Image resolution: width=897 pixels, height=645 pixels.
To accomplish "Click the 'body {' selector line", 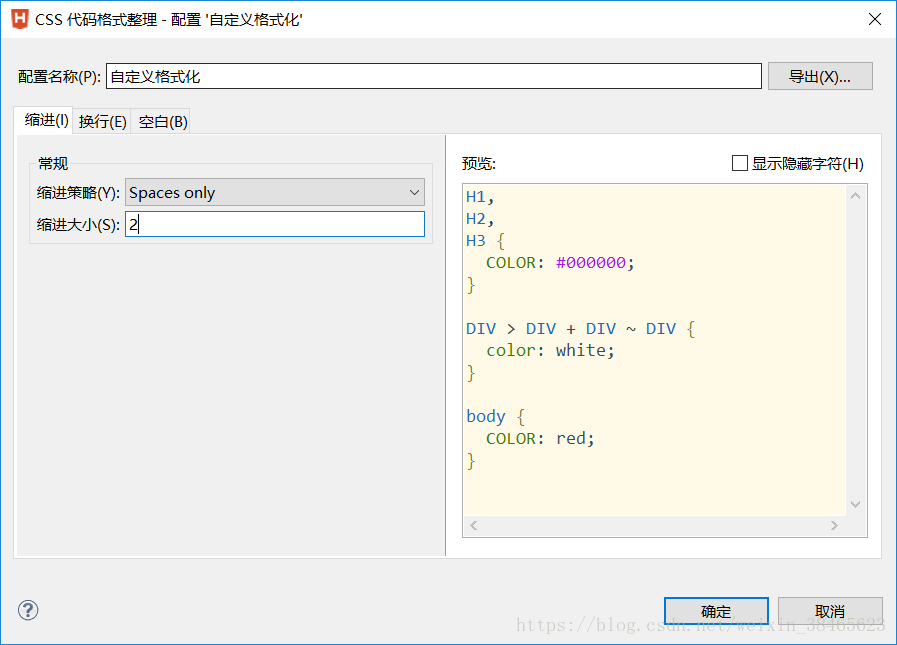I will coord(495,417).
